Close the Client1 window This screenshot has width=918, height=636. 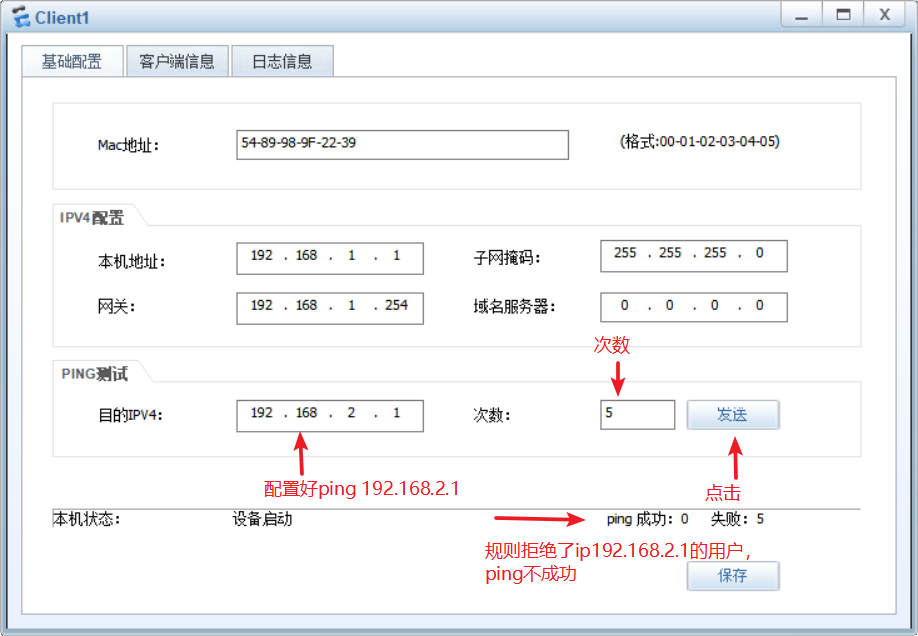coord(885,15)
